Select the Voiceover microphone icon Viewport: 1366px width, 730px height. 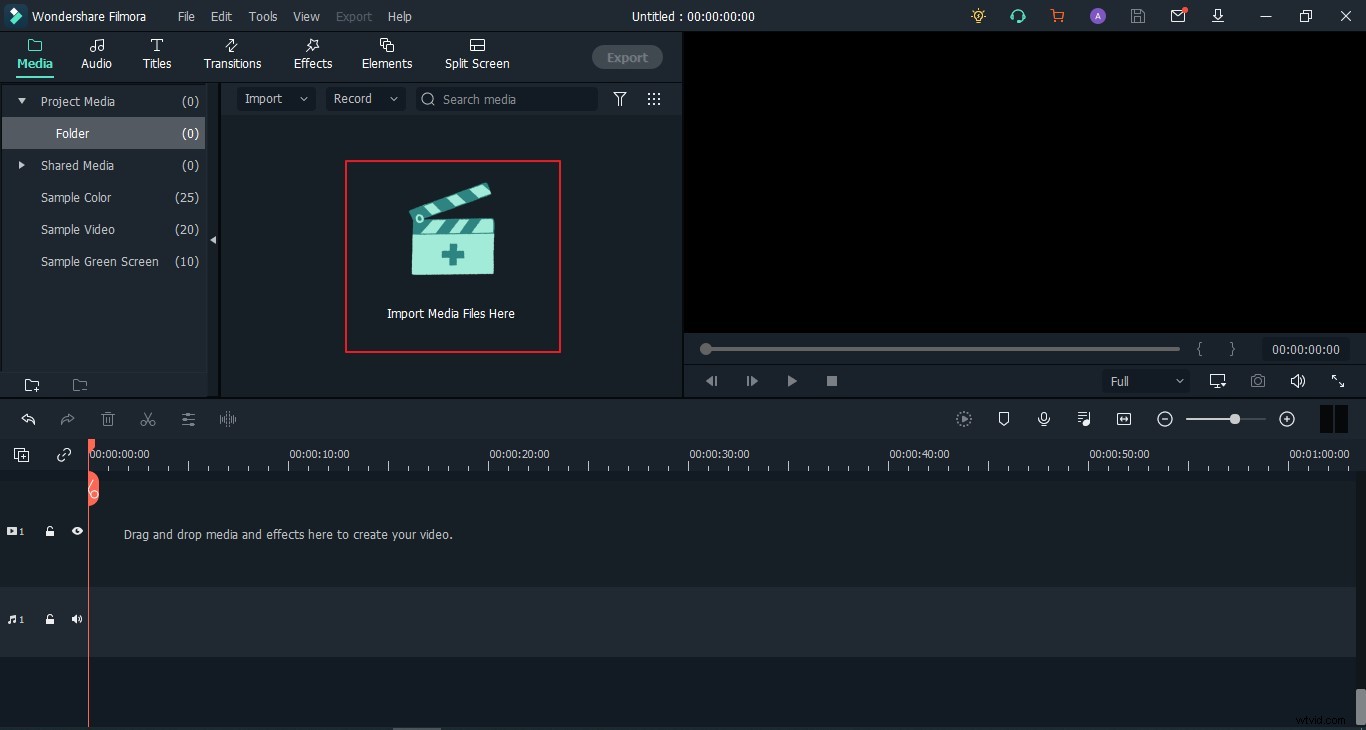pos(1044,420)
